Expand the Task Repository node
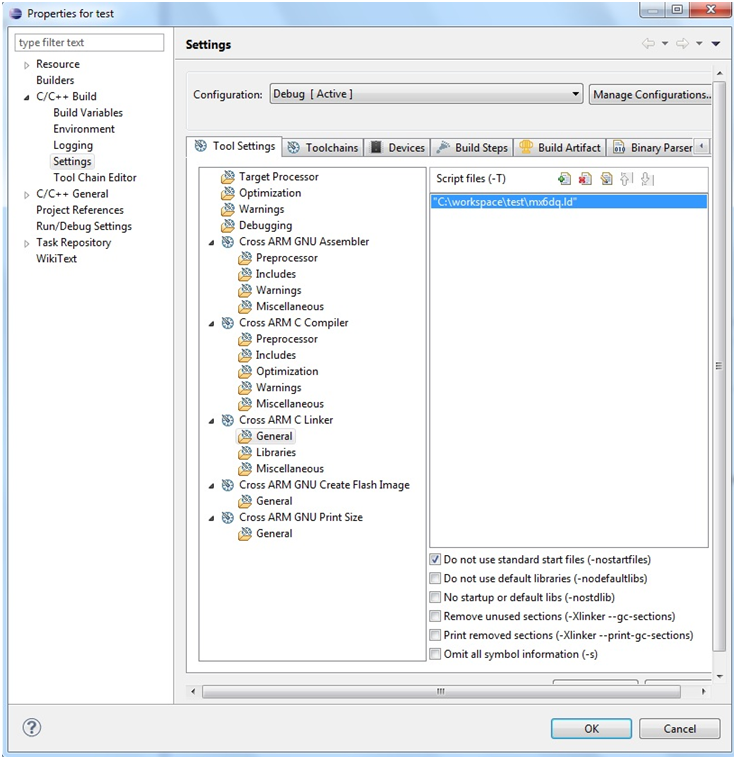The height and width of the screenshot is (759, 736). pyautogui.click(x=27, y=243)
